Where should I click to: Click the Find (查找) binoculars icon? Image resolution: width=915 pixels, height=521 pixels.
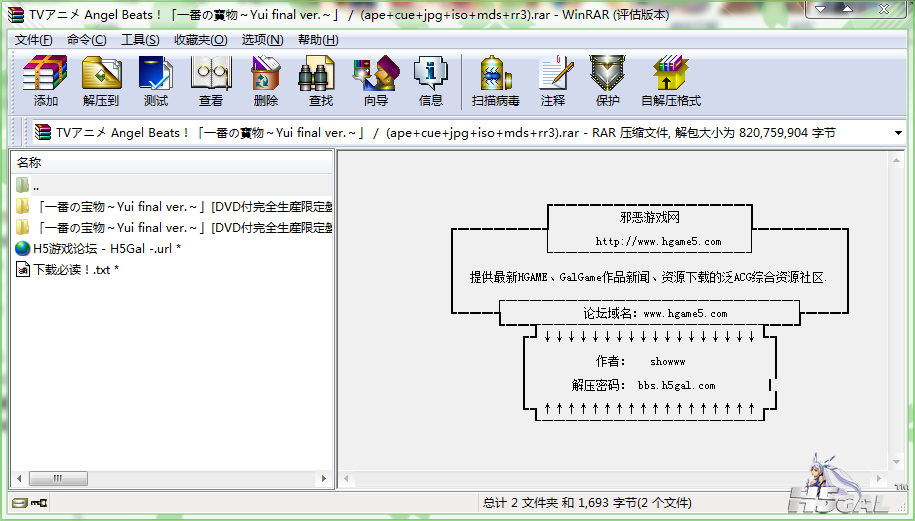pos(317,74)
